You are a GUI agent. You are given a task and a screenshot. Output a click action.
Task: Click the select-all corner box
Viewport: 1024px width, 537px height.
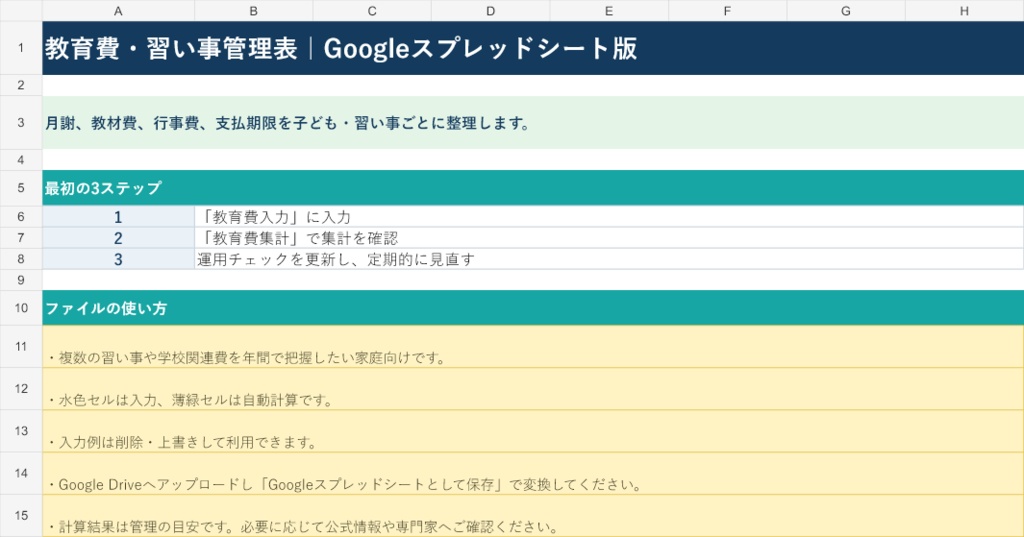pos(21,10)
